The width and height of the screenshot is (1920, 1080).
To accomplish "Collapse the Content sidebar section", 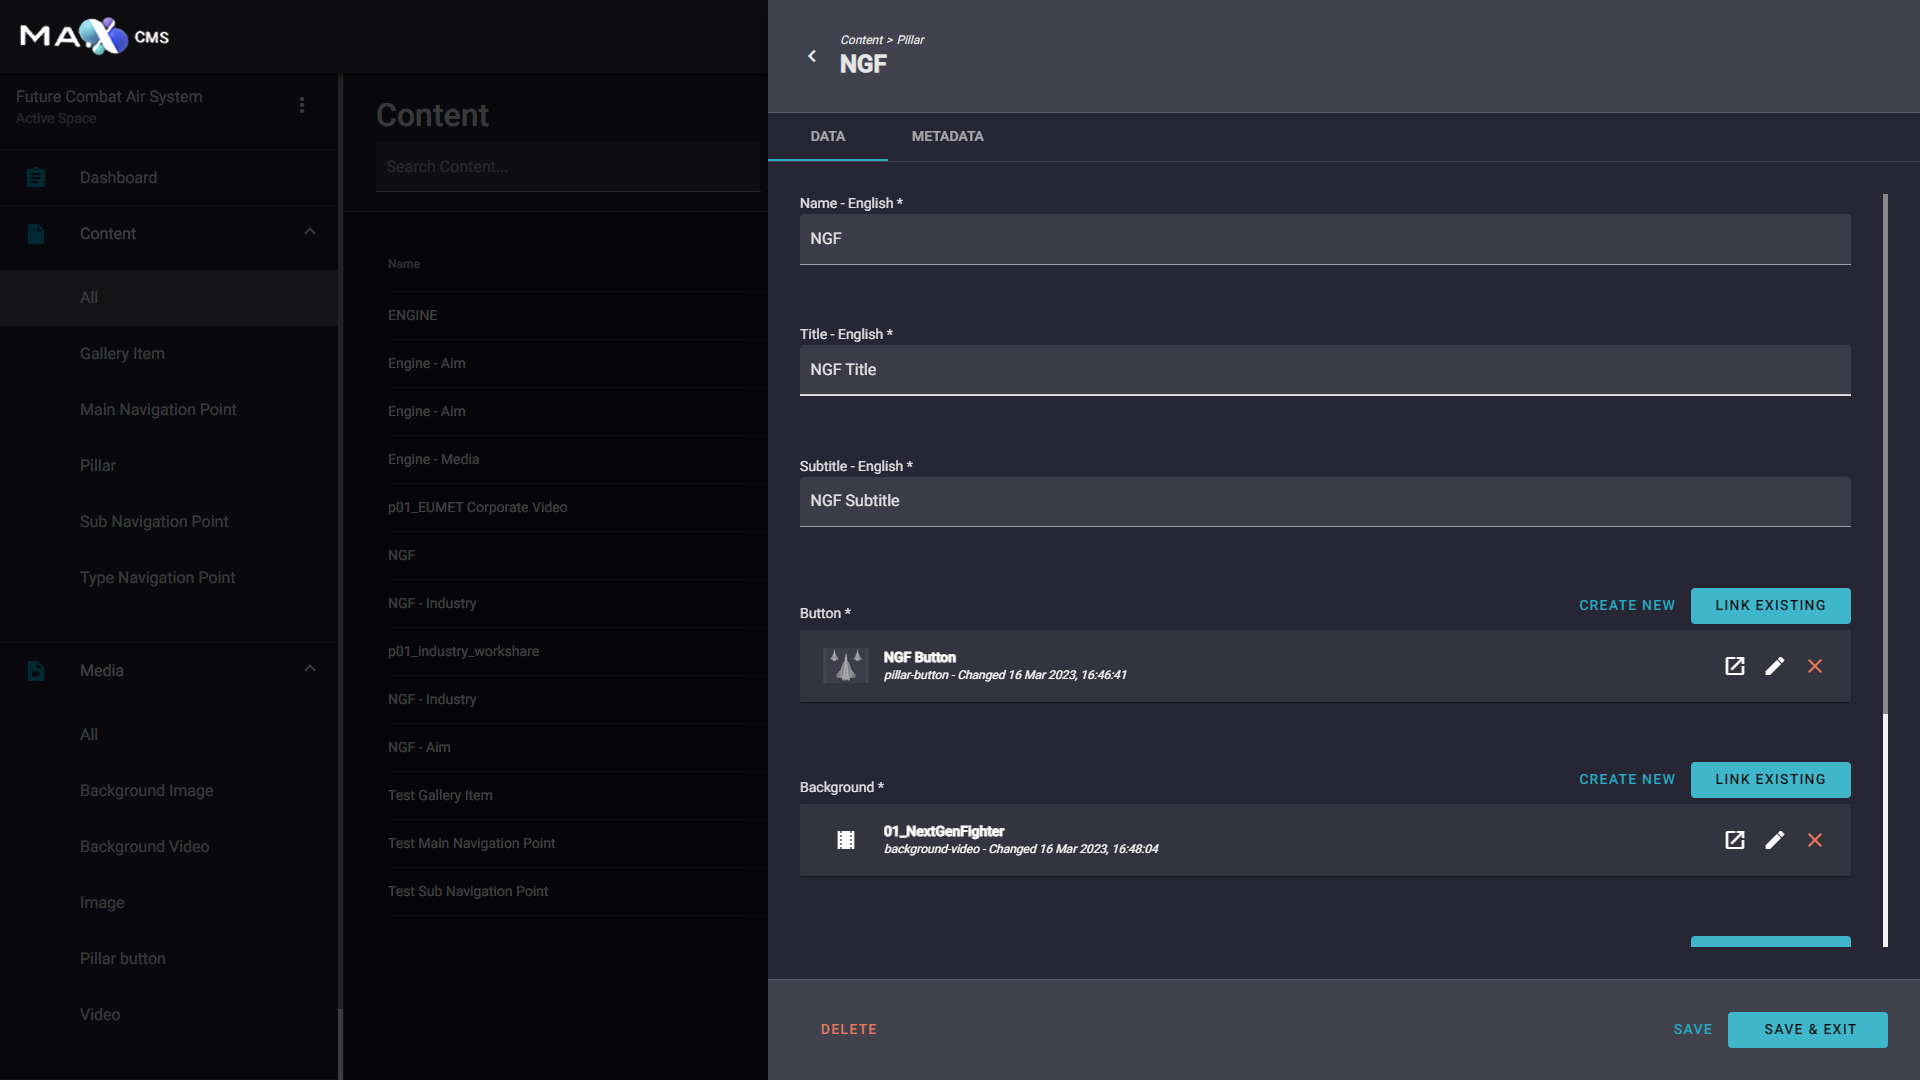I will (310, 232).
